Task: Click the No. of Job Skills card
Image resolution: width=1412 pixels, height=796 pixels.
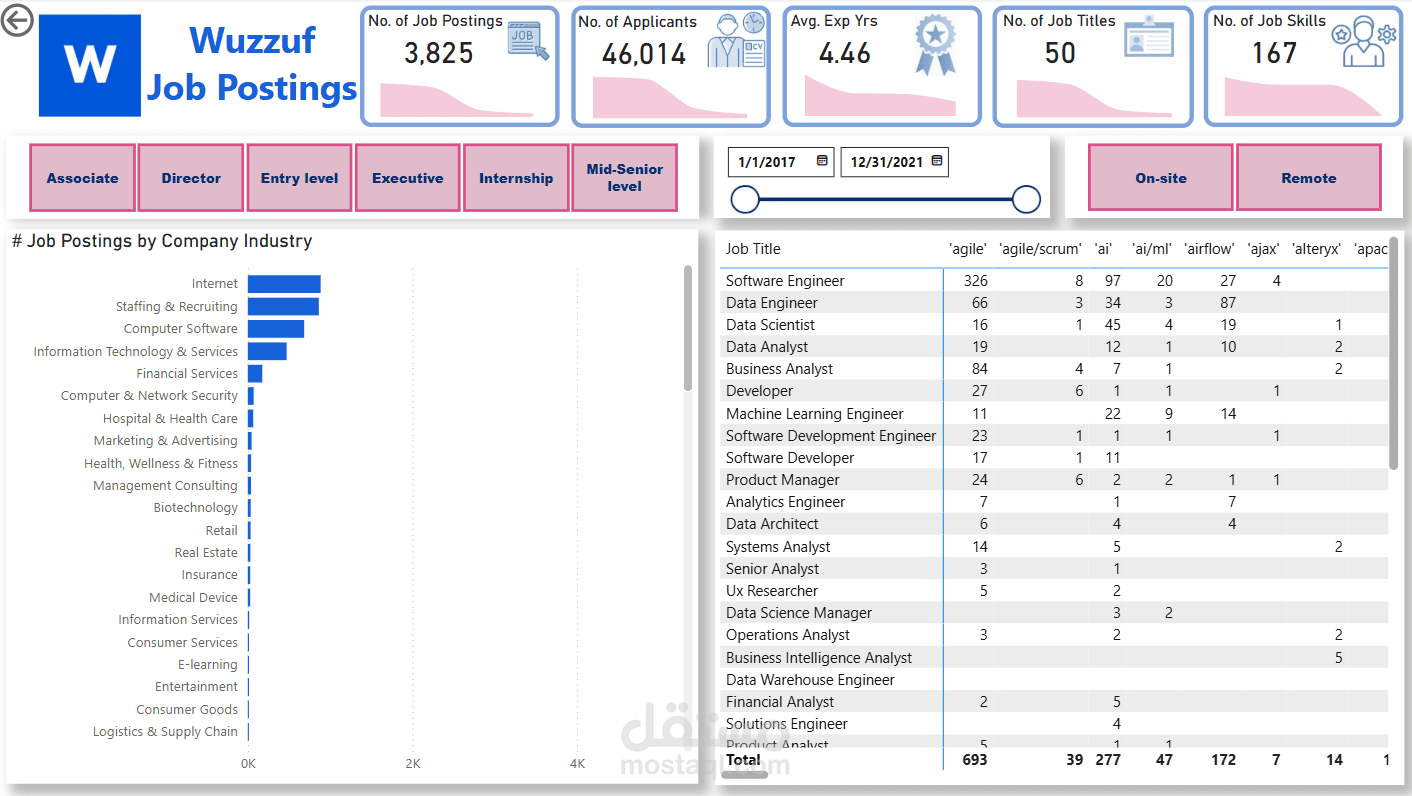Action: point(1304,66)
